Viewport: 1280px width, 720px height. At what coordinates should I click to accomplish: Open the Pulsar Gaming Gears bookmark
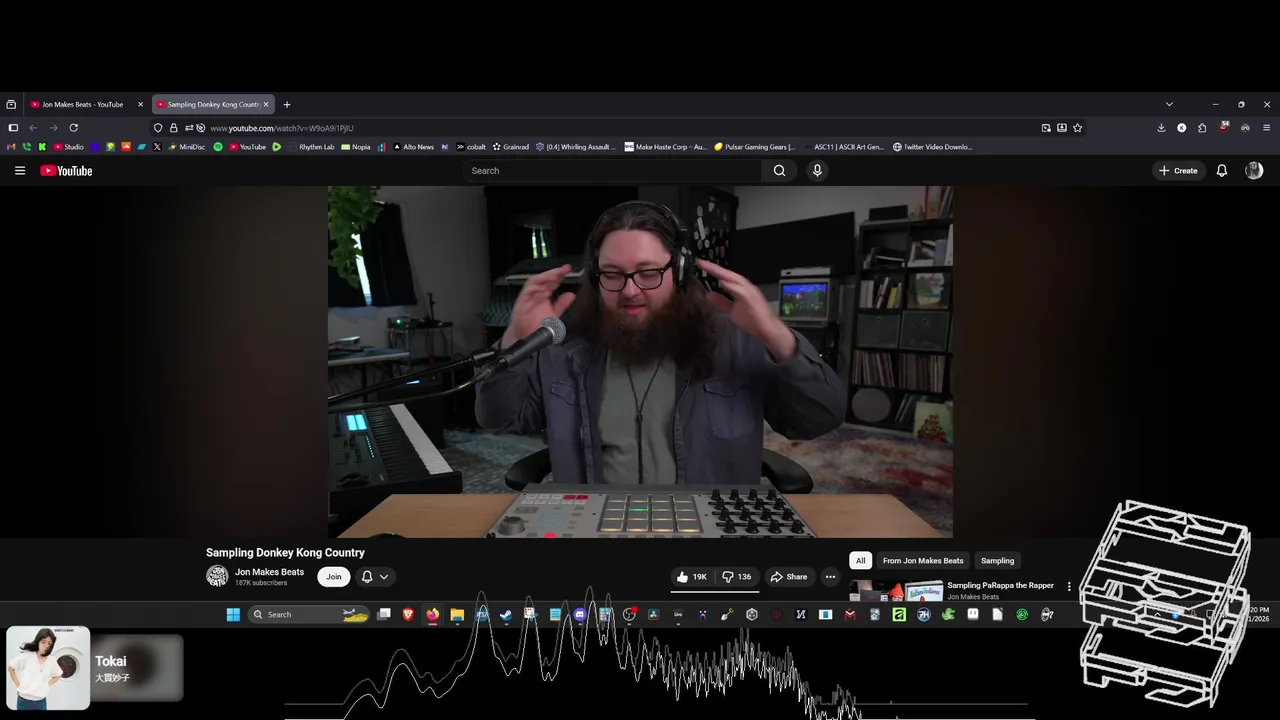click(x=754, y=147)
